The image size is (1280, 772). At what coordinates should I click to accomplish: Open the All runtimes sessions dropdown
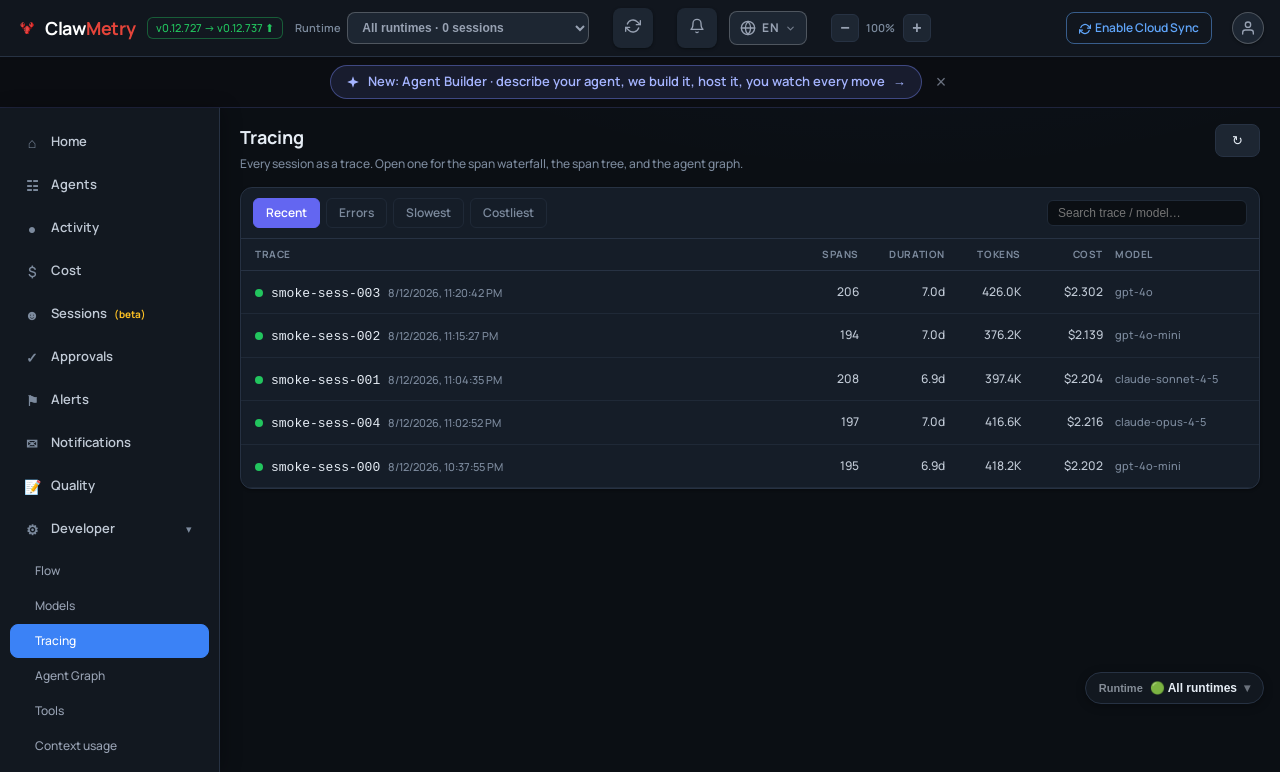468,28
